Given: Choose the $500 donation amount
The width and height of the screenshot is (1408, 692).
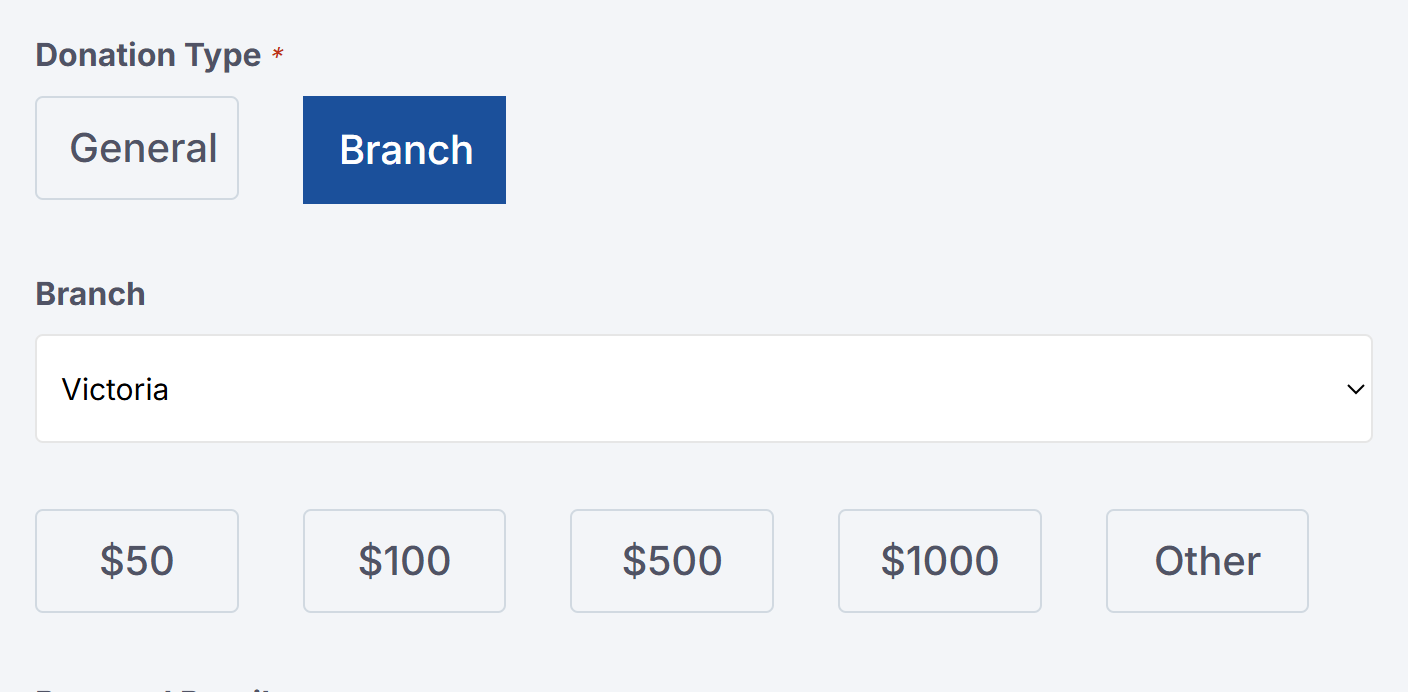Looking at the screenshot, I should coord(671,561).
